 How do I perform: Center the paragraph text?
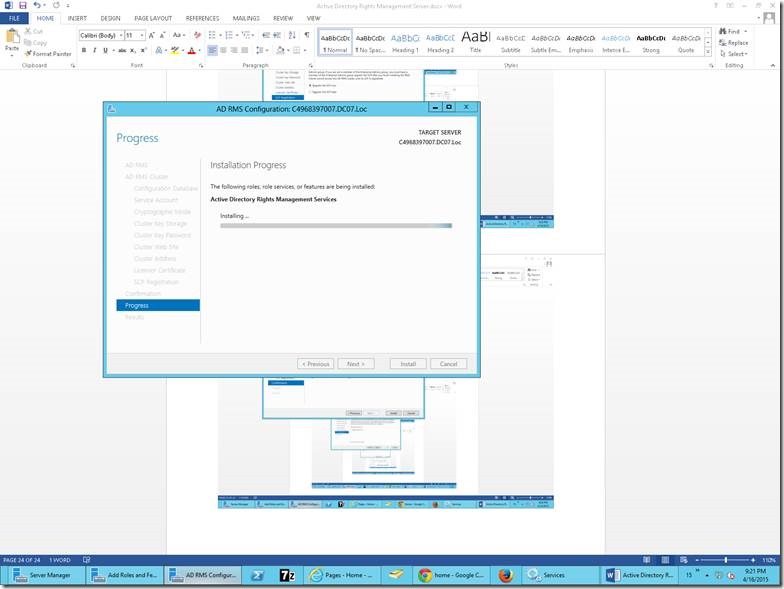[x=224, y=50]
